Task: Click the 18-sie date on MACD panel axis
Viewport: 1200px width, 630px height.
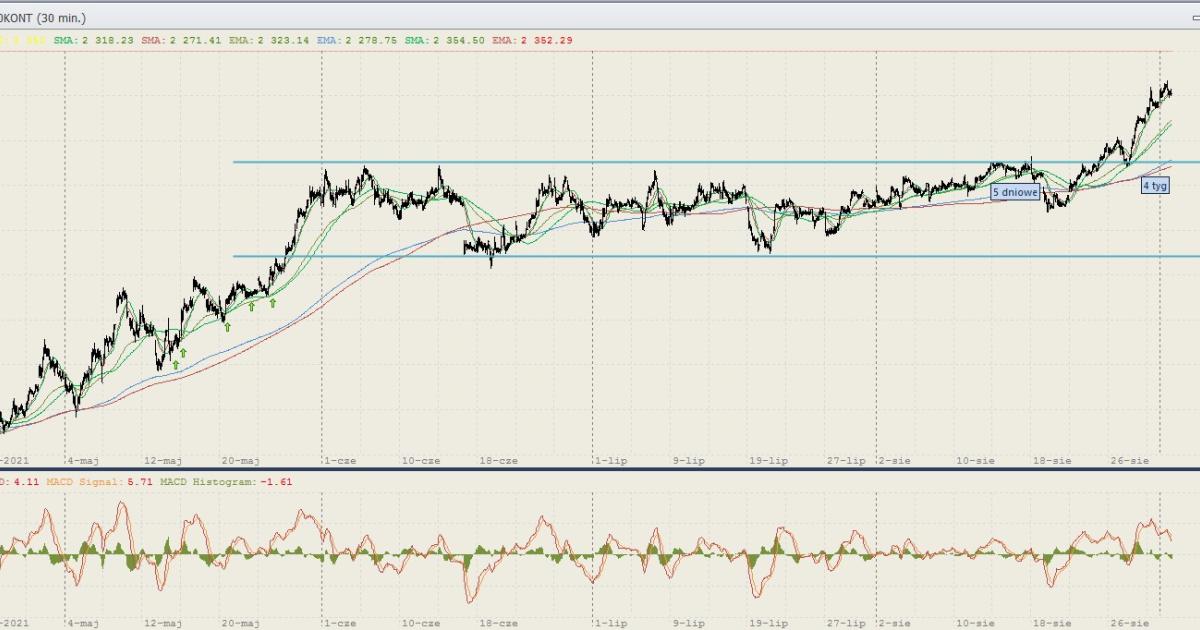Action: point(1051,622)
